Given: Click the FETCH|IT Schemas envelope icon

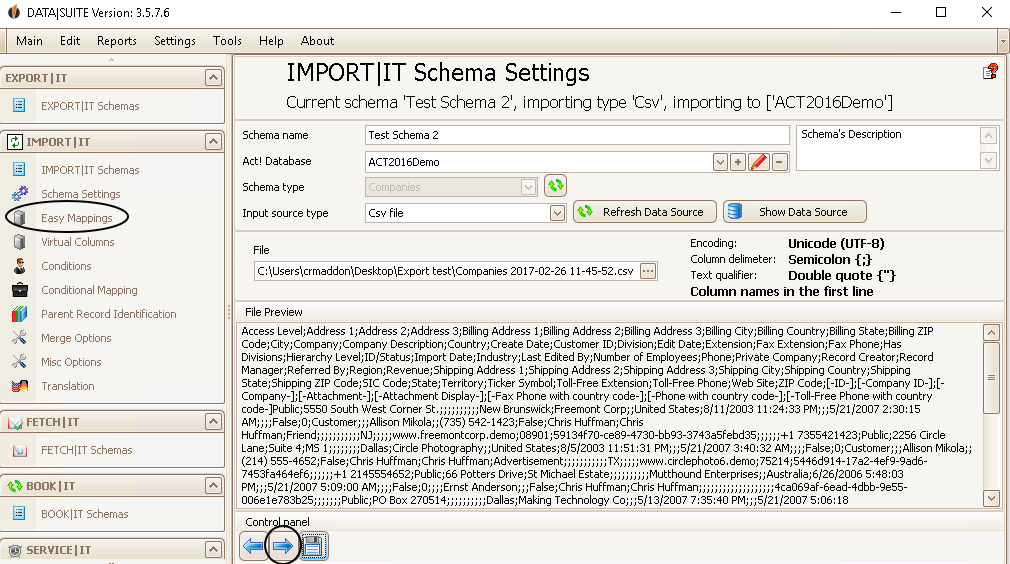Looking at the screenshot, I should pyautogui.click(x=19, y=450).
